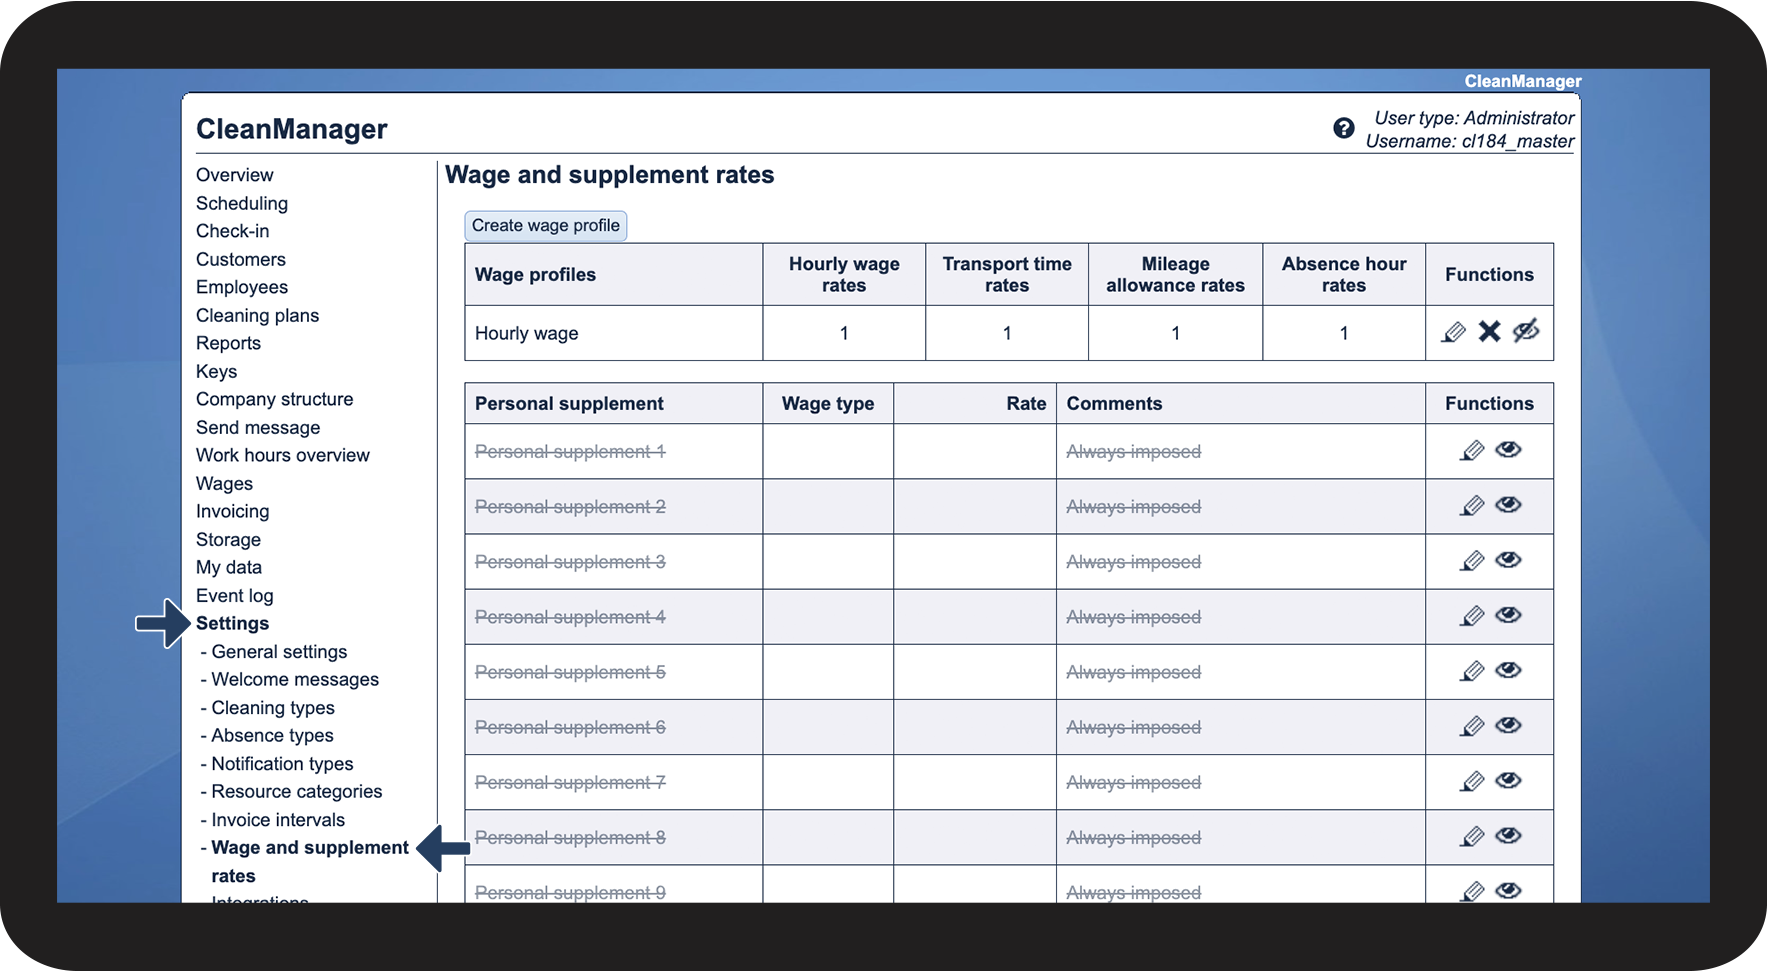Image resolution: width=1767 pixels, height=971 pixels.
Task: Show Personal supplement 1 via eye icon
Action: [1508, 450]
